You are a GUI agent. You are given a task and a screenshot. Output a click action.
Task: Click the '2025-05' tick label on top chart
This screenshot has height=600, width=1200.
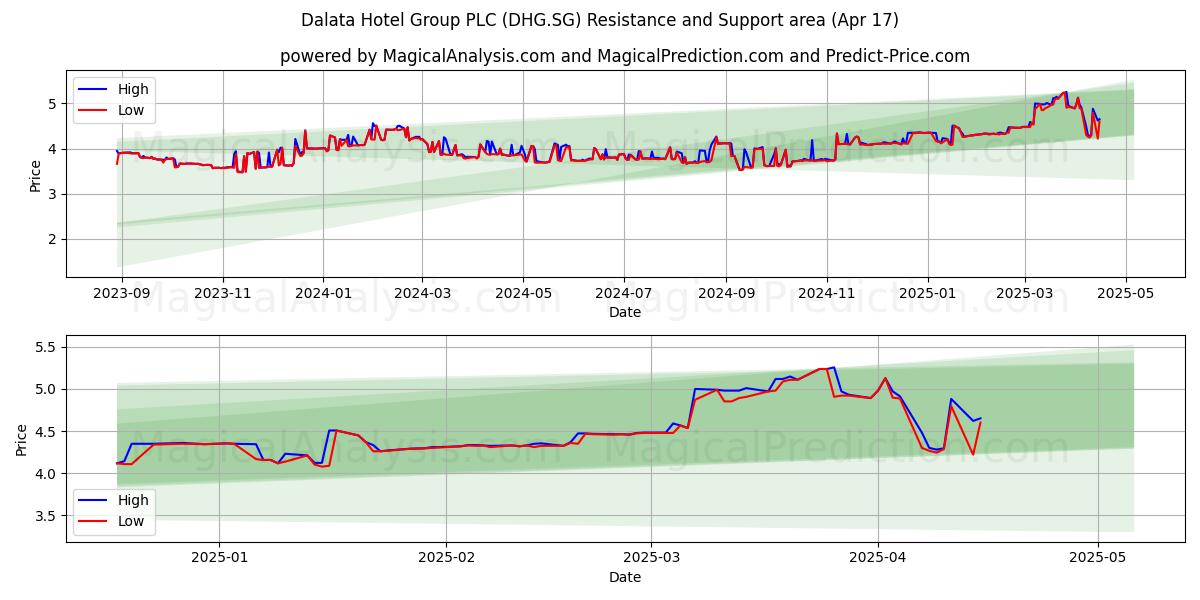pyautogui.click(x=1126, y=293)
